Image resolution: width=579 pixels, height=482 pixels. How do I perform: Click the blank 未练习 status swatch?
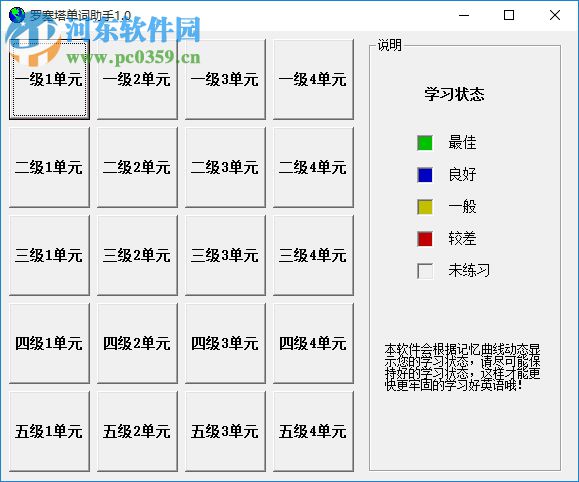[425, 271]
